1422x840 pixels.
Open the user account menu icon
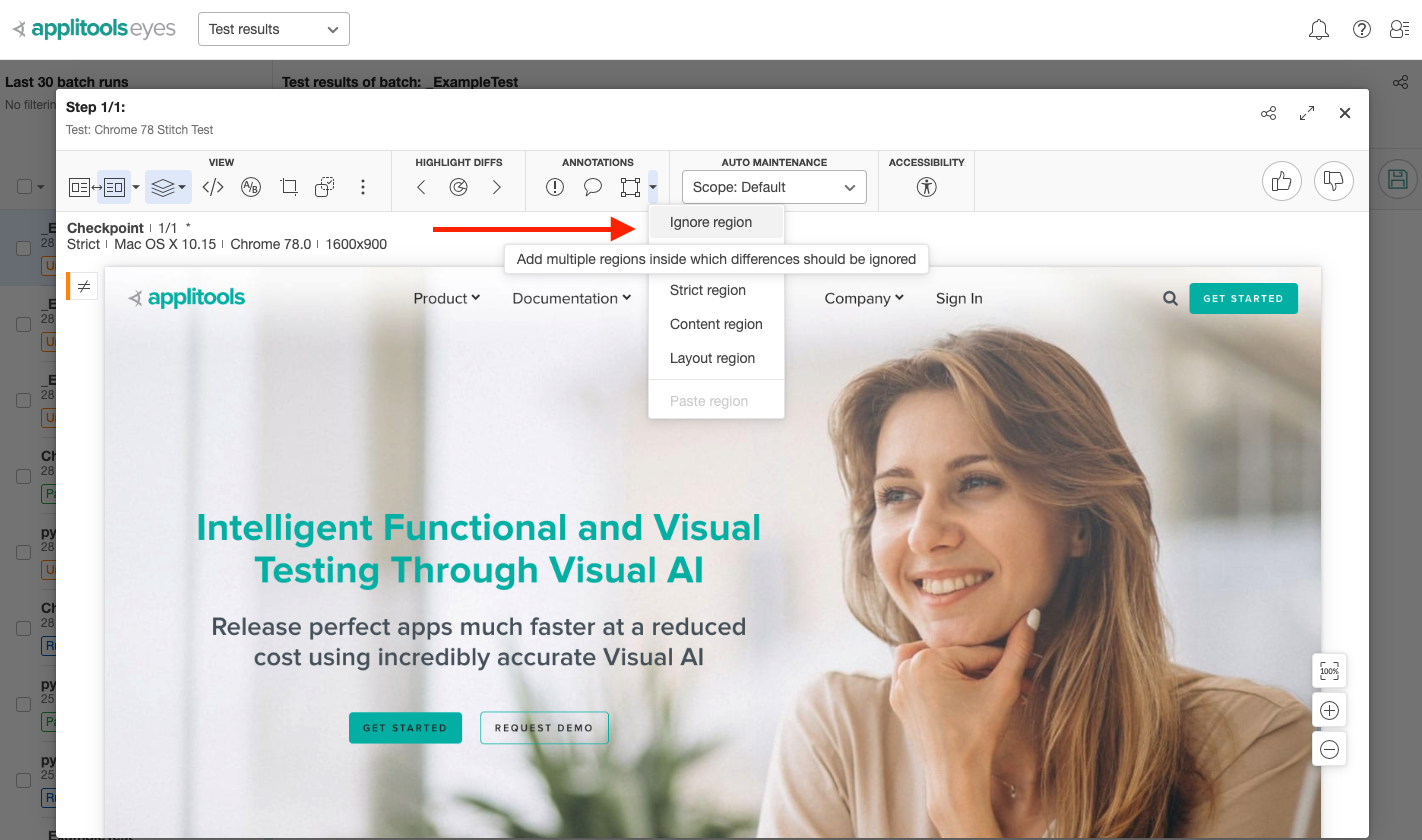pos(1400,29)
